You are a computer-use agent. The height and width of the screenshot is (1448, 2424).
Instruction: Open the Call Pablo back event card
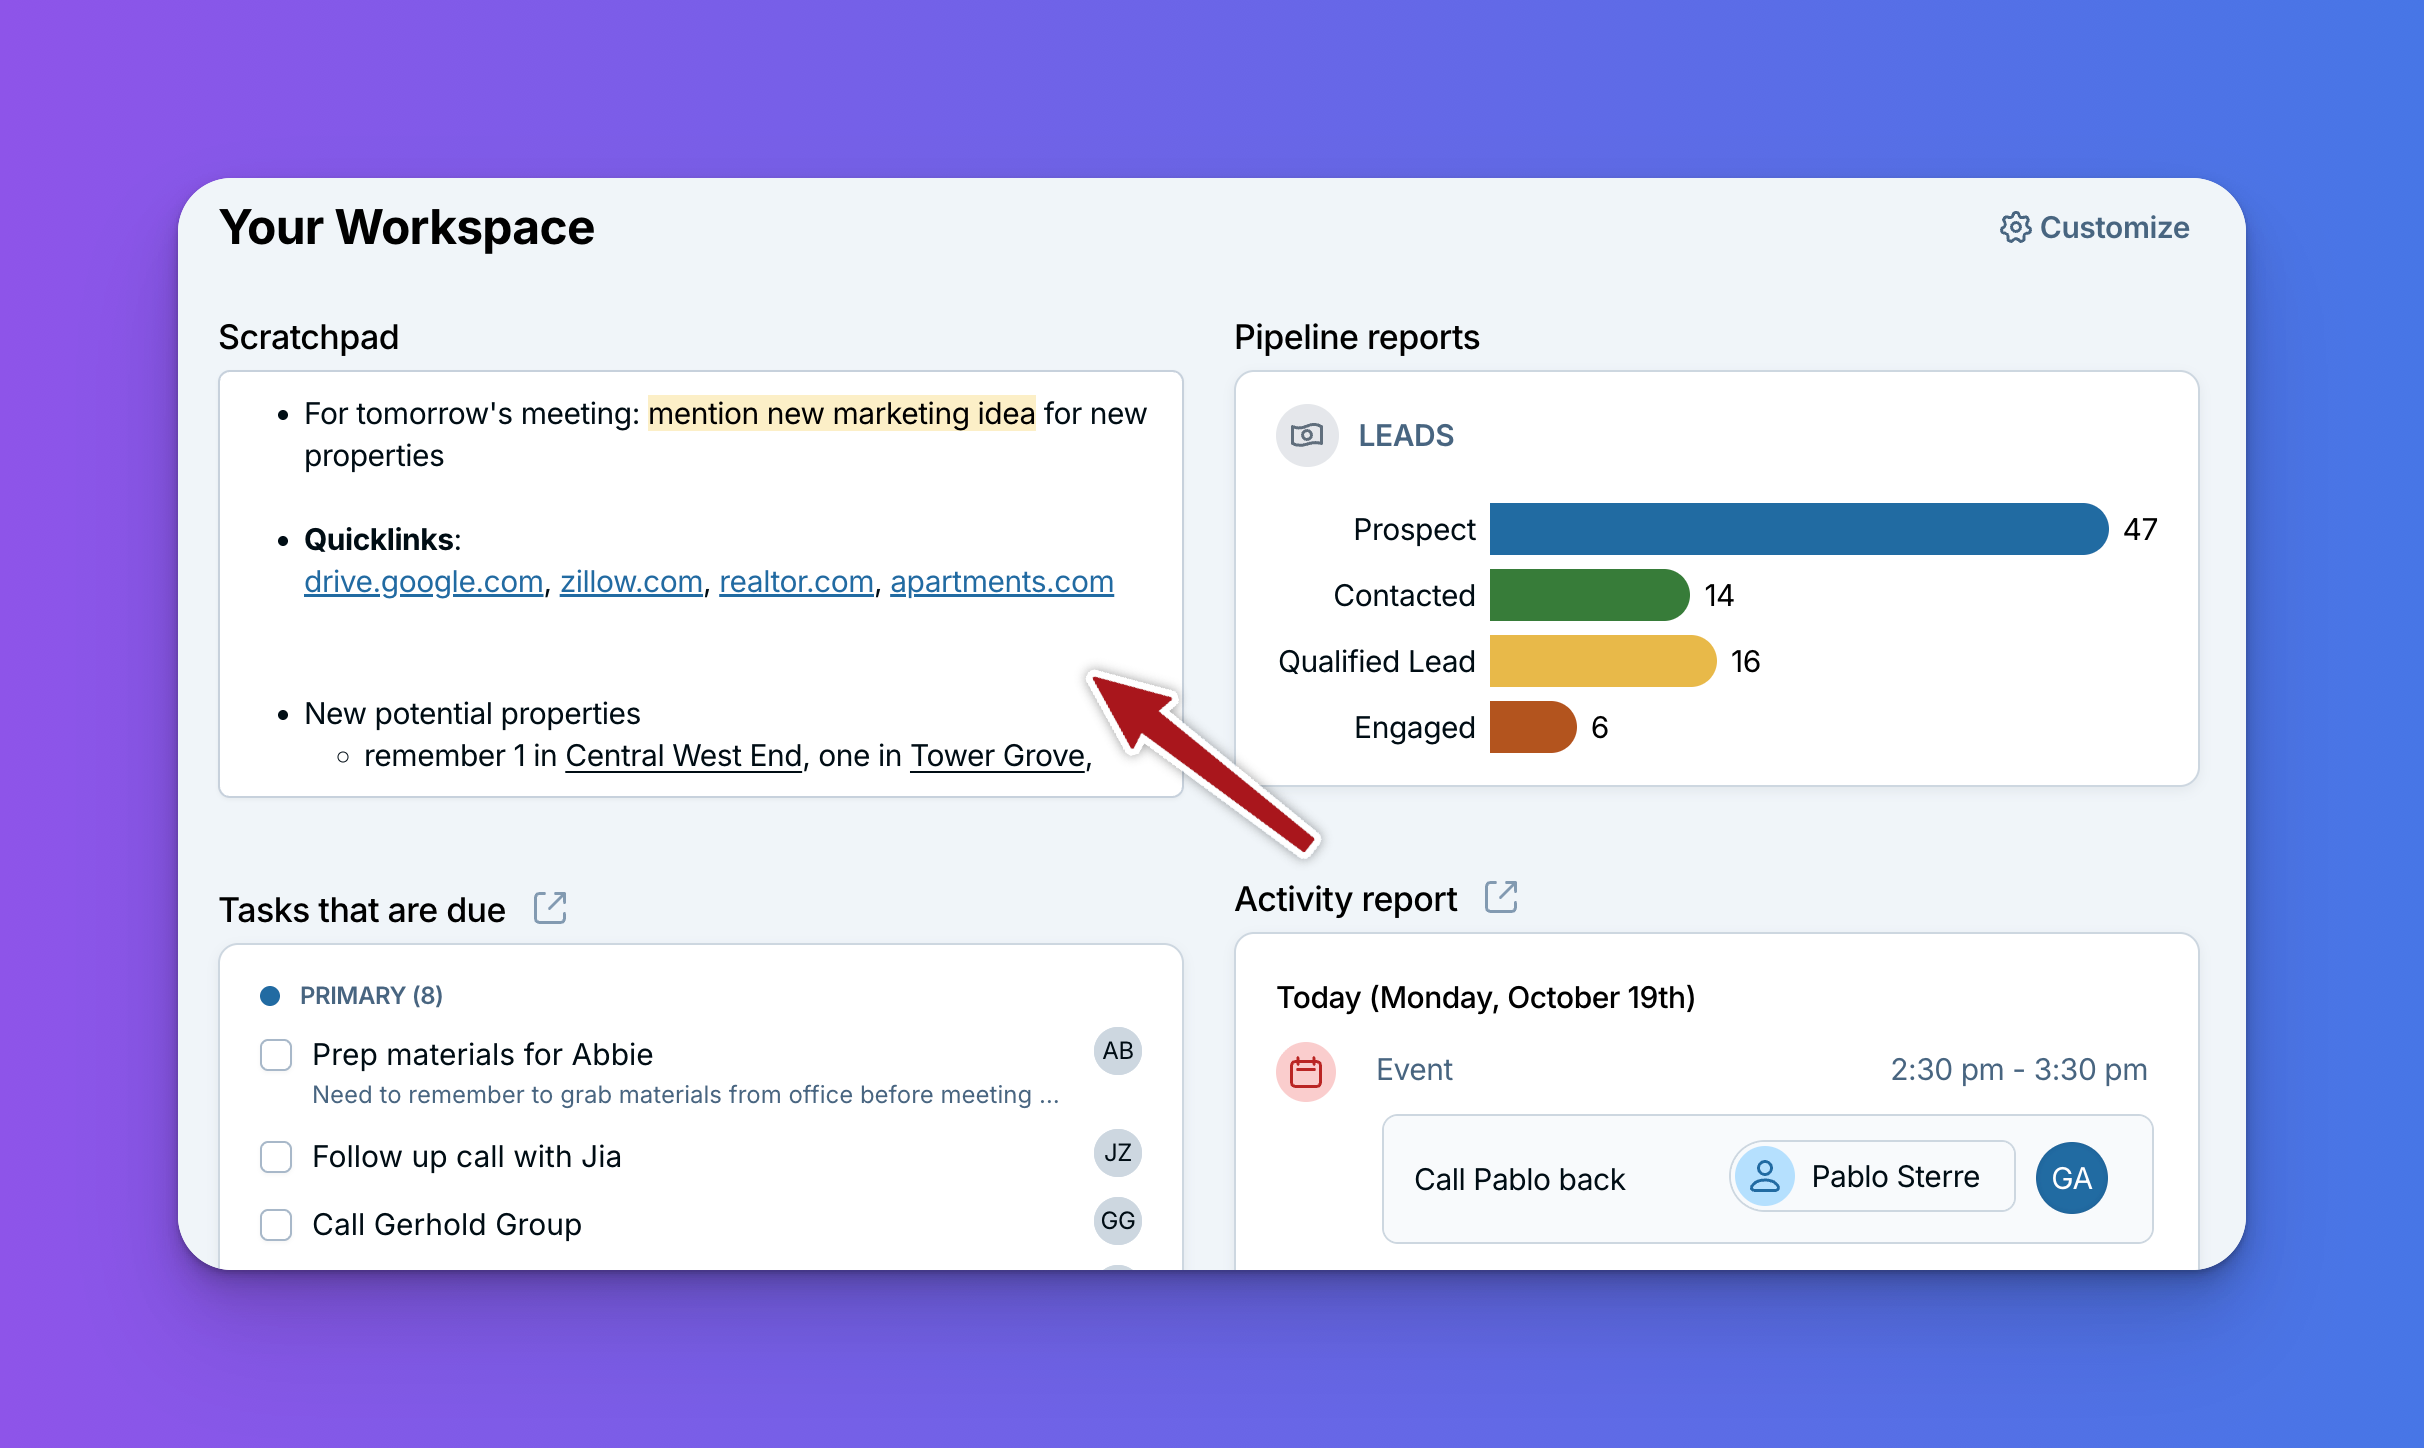pyautogui.click(x=1767, y=1179)
